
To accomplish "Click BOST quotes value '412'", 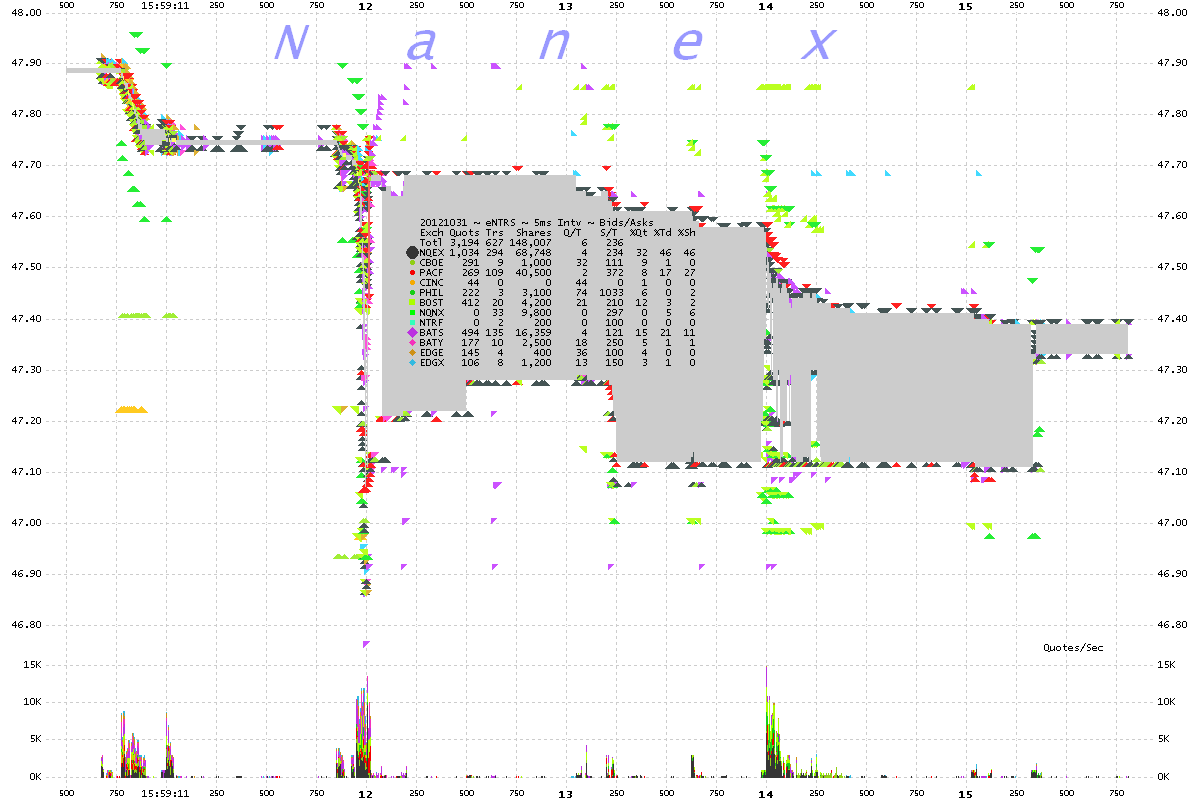I will pos(470,302).
